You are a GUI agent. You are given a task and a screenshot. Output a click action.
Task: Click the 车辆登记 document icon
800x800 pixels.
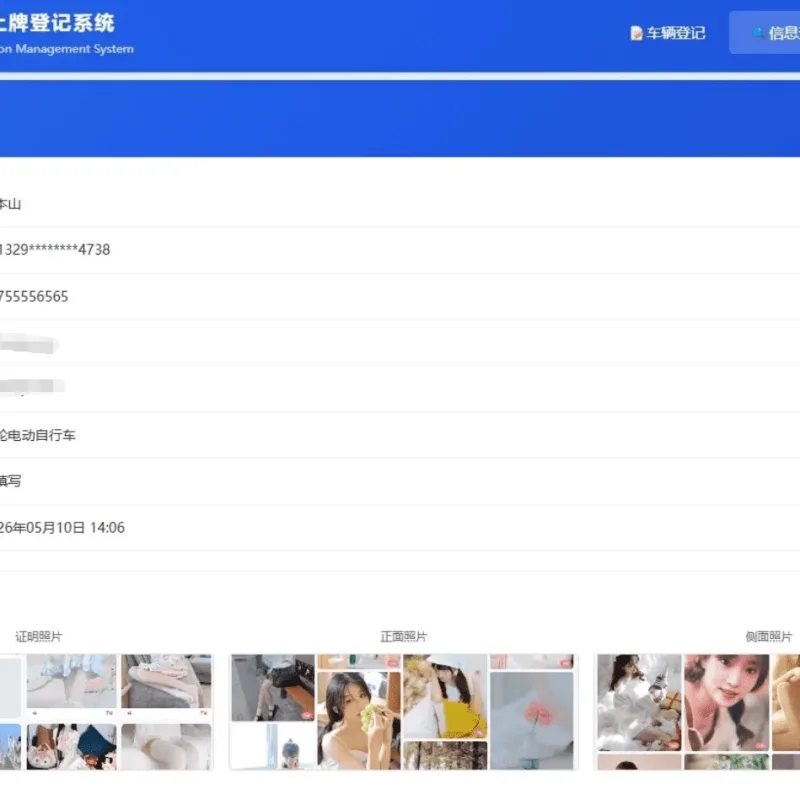[x=636, y=33]
